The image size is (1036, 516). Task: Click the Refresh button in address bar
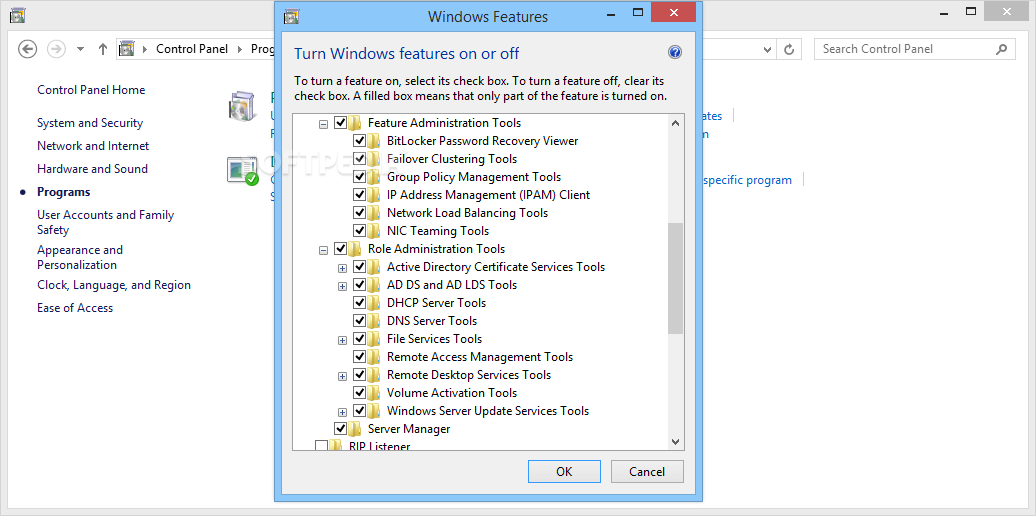tap(789, 49)
